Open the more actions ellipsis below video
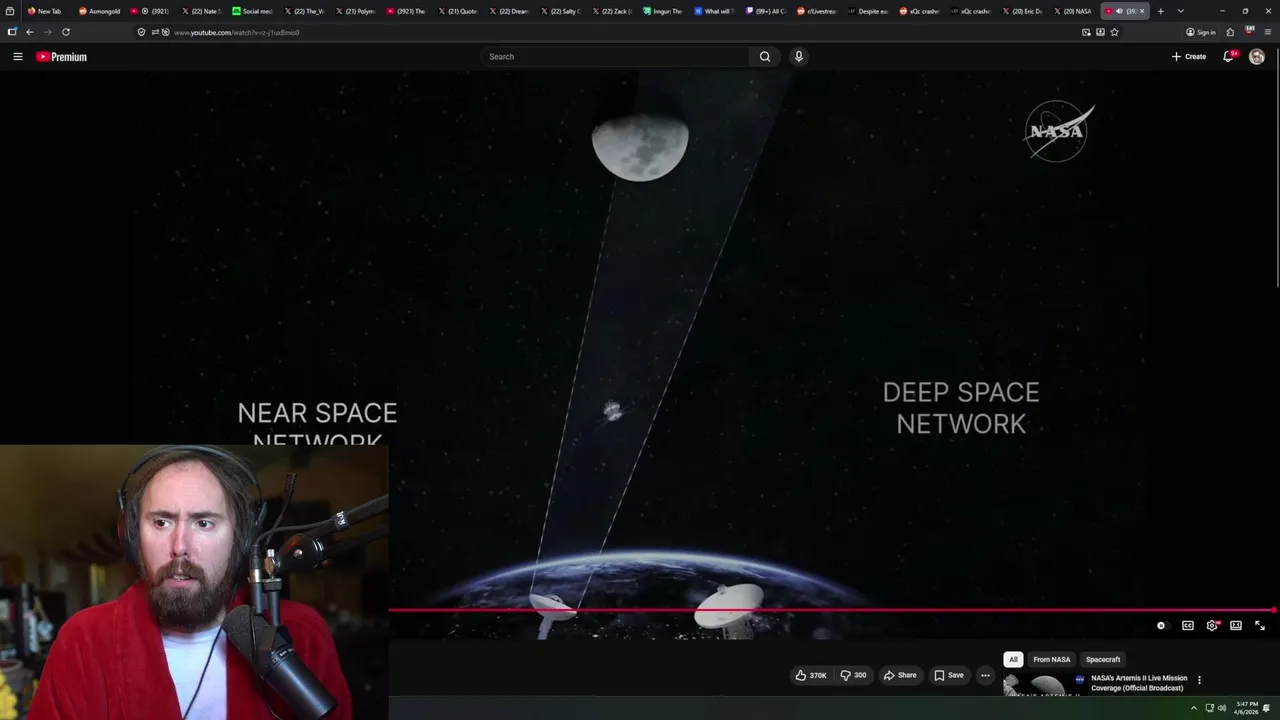1280x720 pixels. pos(985,676)
